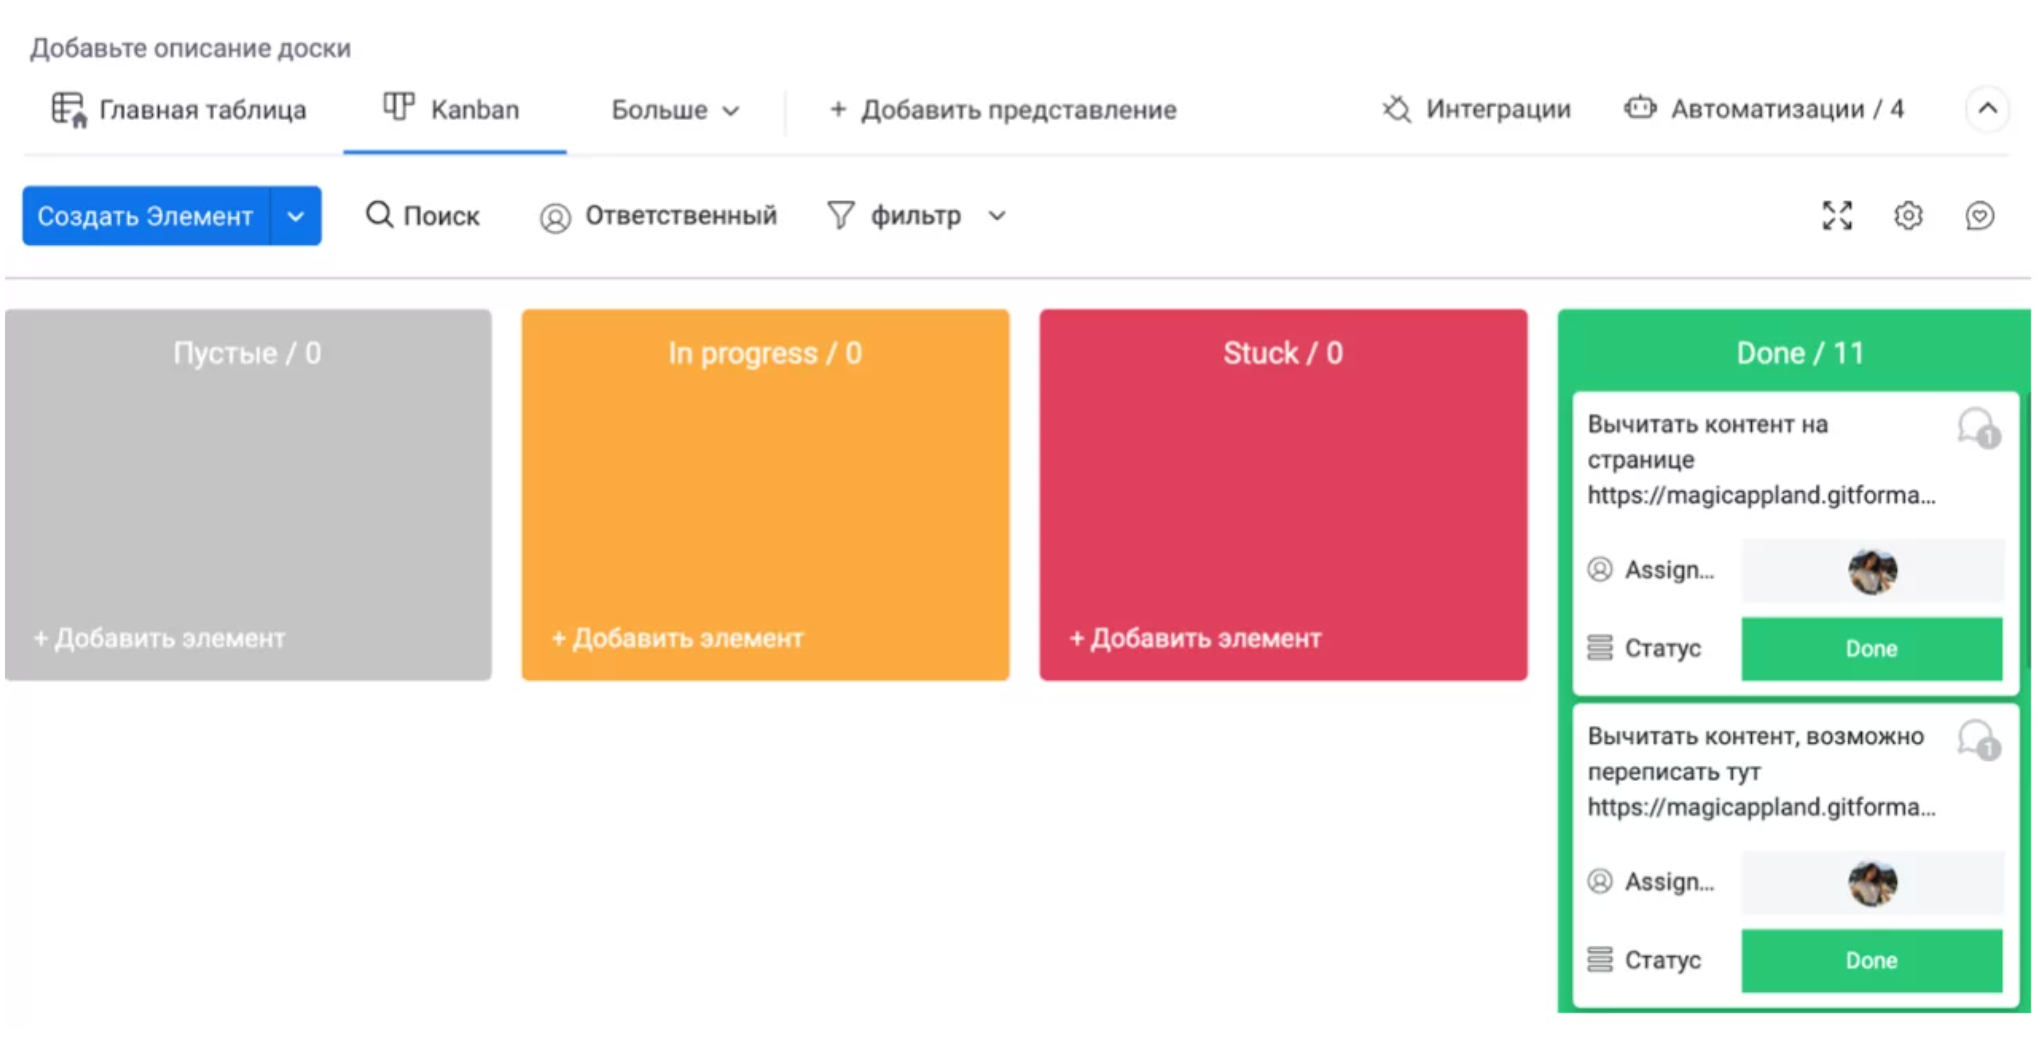Expand the фильтр dropdown chevron
Viewport: 2040px width, 1050px height.
[997, 216]
